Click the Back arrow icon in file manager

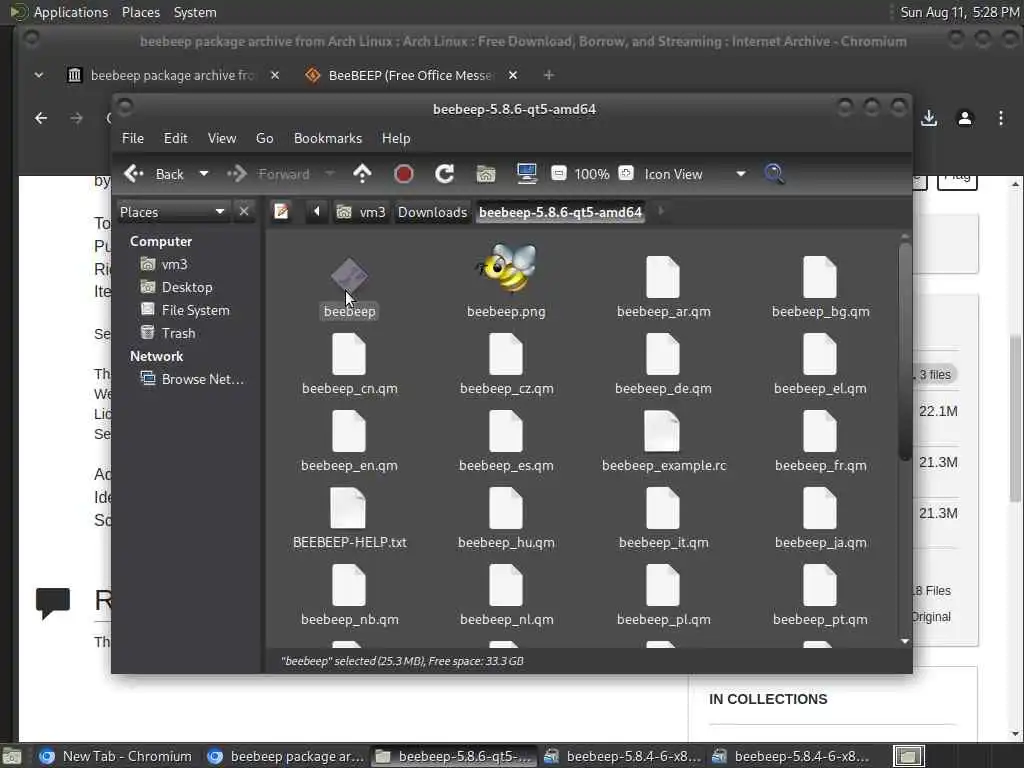134,174
